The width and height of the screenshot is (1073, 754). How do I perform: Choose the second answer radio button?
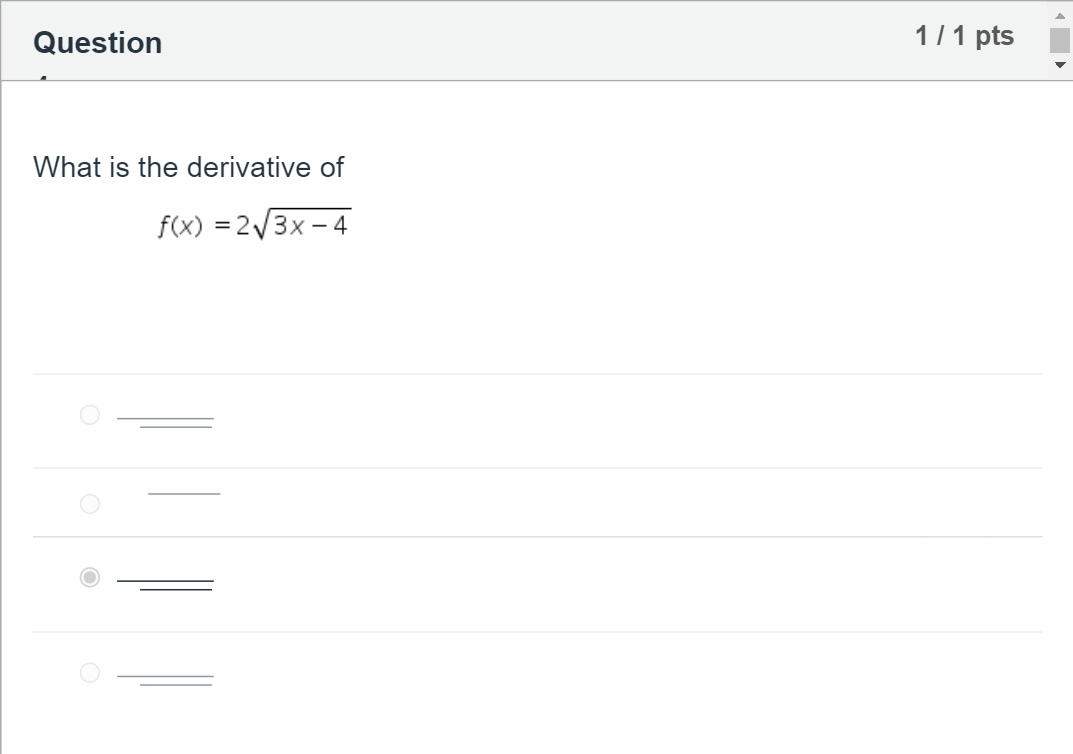tap(90, 504)
